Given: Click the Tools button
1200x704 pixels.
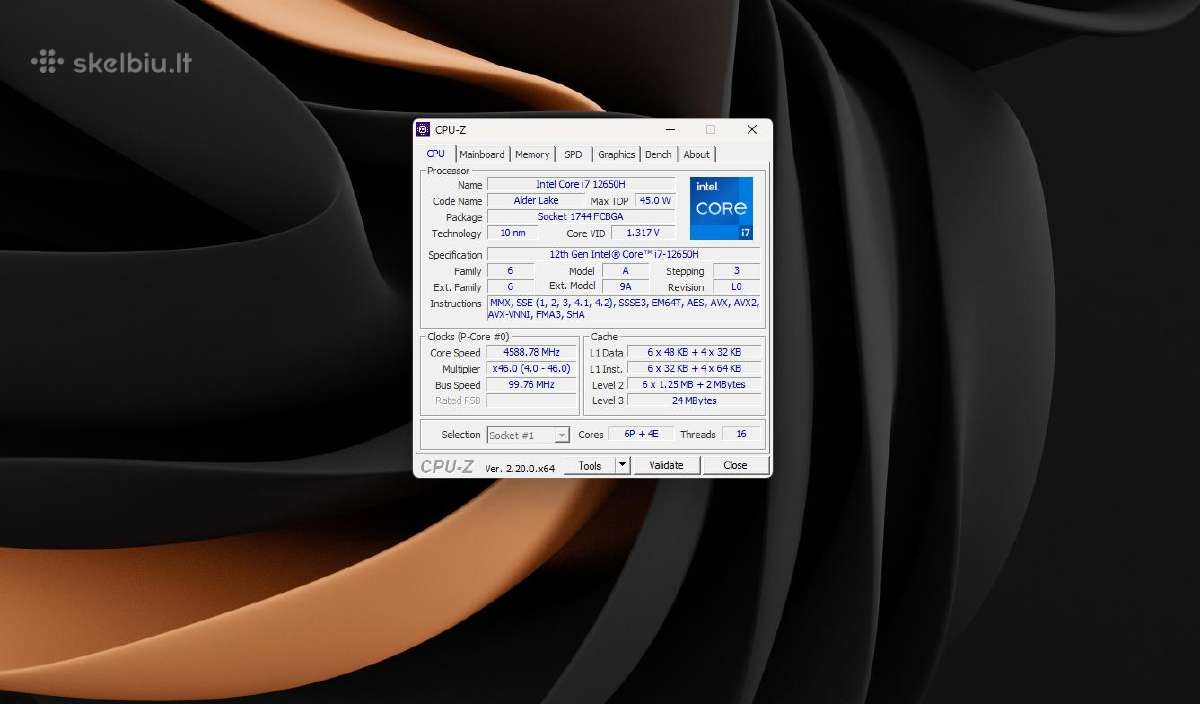Looking at the screenshot, I should click(x=590, y=466).
